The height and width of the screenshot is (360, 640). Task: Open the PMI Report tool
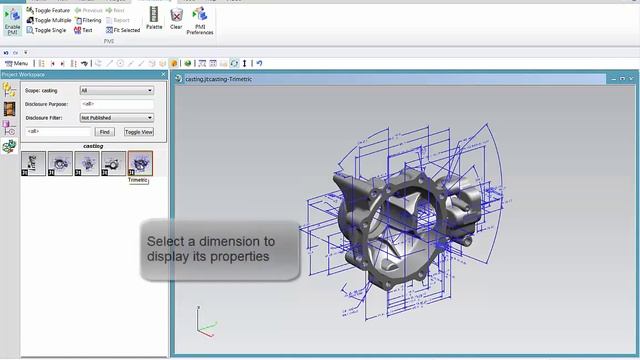pos(118,20)
